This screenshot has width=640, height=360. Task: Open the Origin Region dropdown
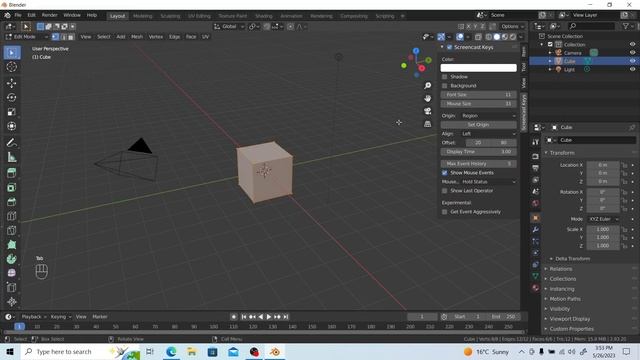click(488, 116)
